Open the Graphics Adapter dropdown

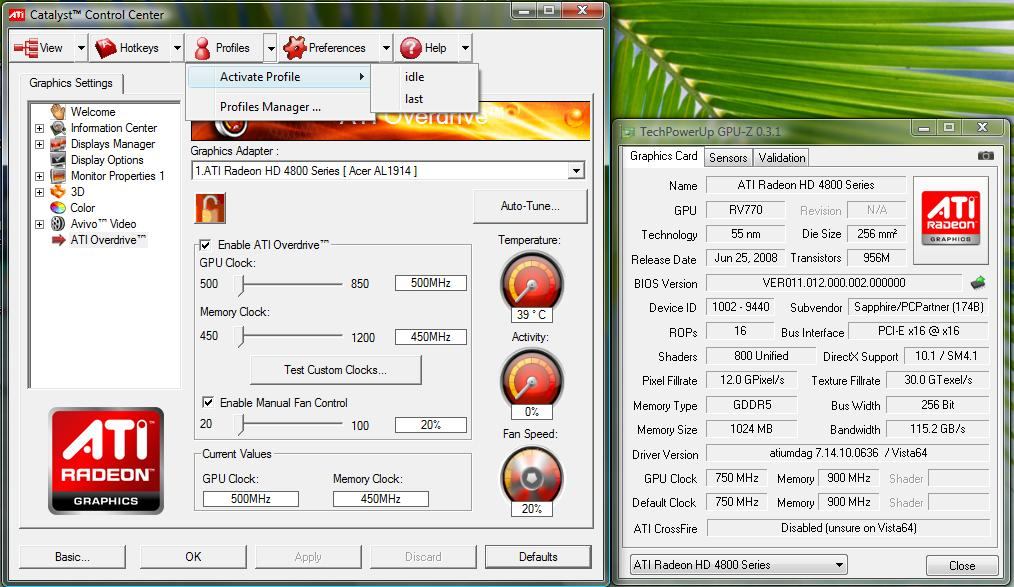click(576, 171)
